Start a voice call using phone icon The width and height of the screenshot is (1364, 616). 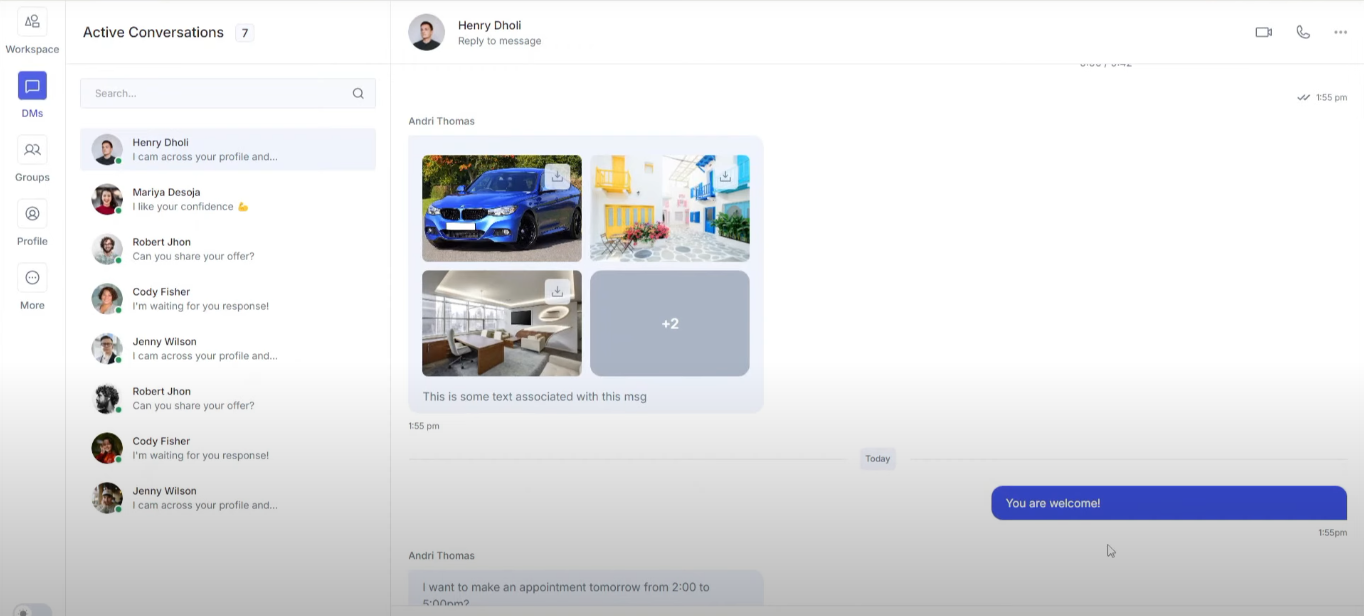tap(1302, 32)
